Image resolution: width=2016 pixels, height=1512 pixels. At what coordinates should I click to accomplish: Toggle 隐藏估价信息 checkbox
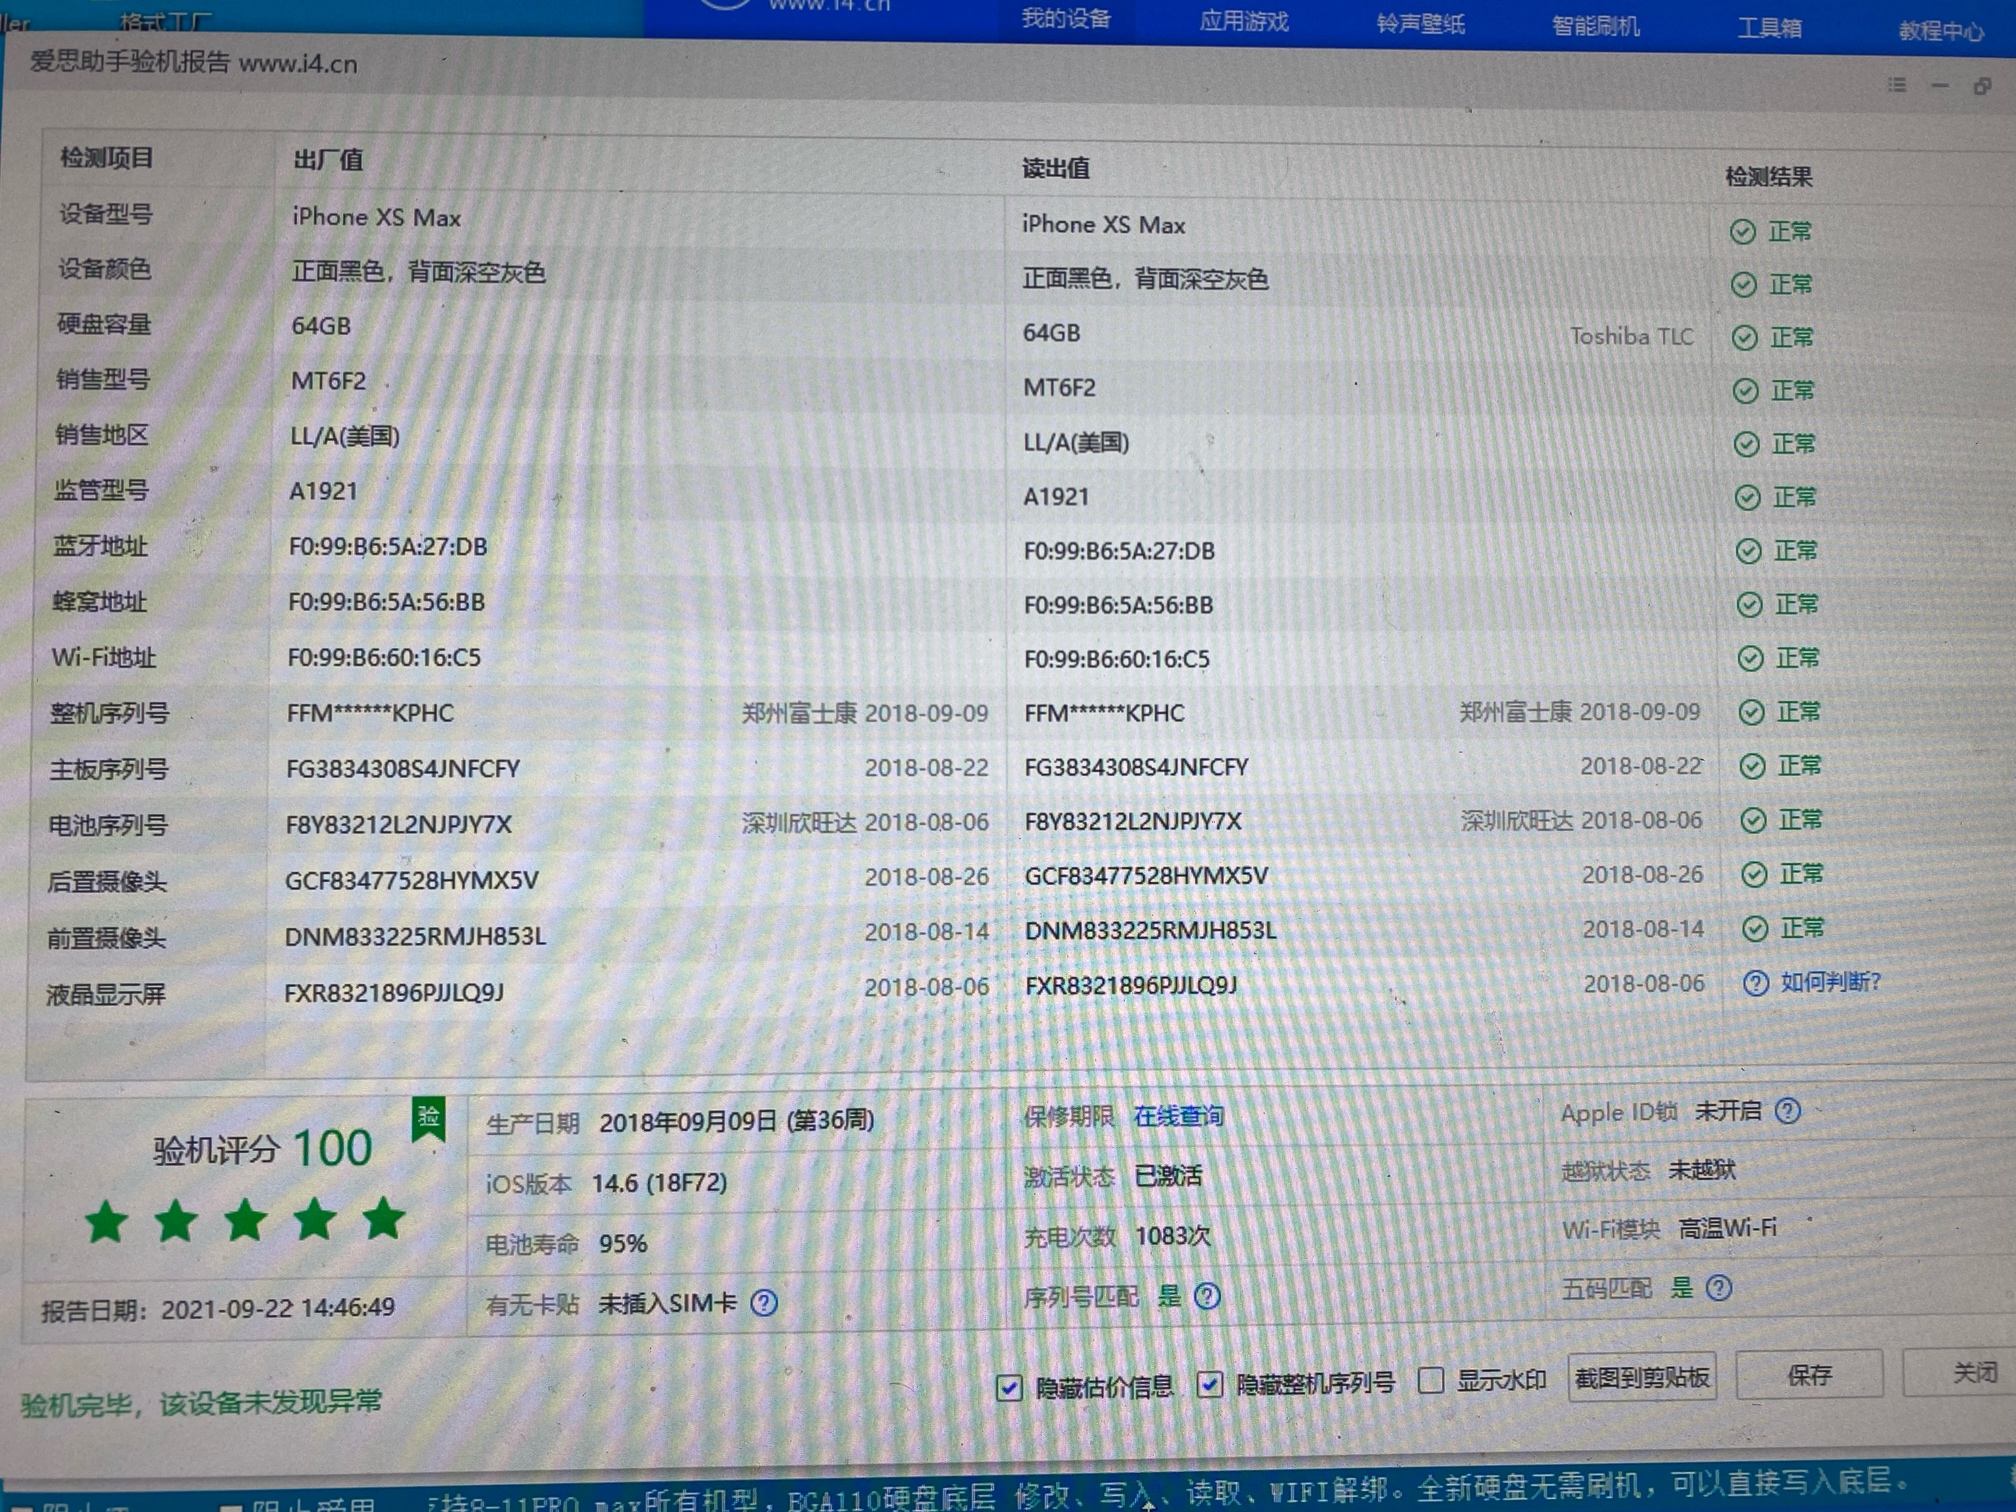pyautogui.click(x=1009, y=1388)
